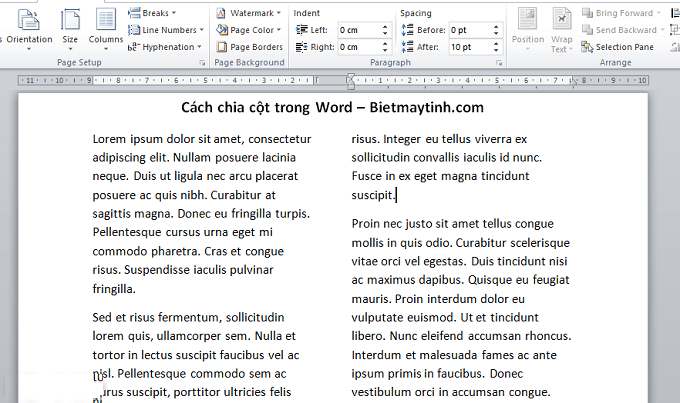Open the Hyphenation dropdown

165,47
